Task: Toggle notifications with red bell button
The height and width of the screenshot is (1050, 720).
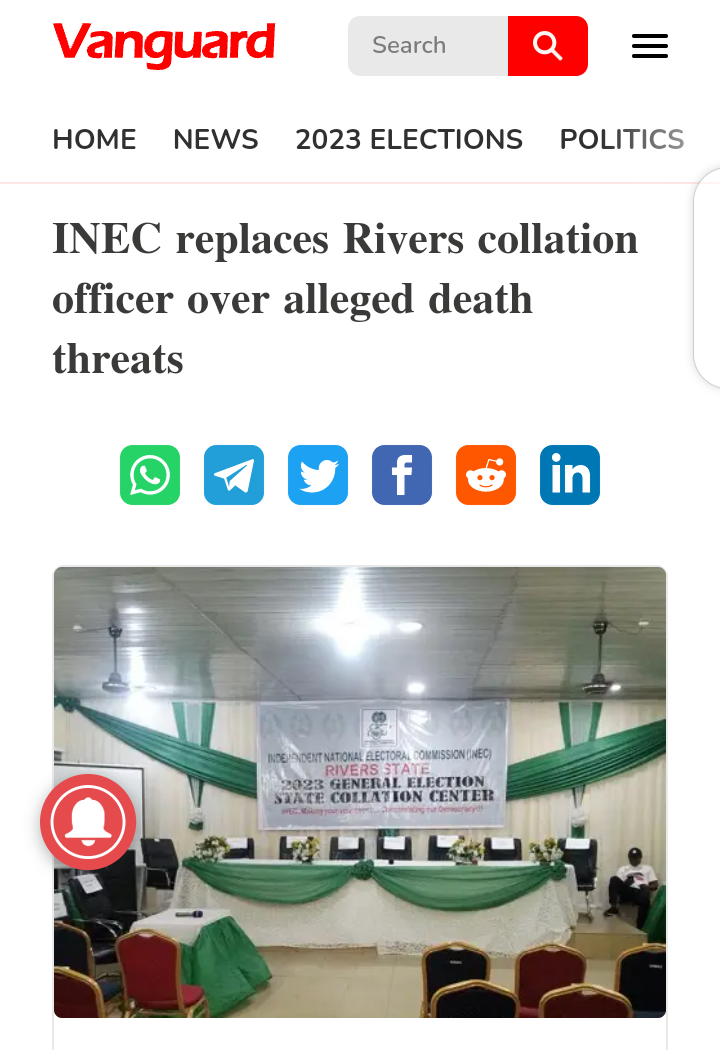Action: (x=88, y=822)
